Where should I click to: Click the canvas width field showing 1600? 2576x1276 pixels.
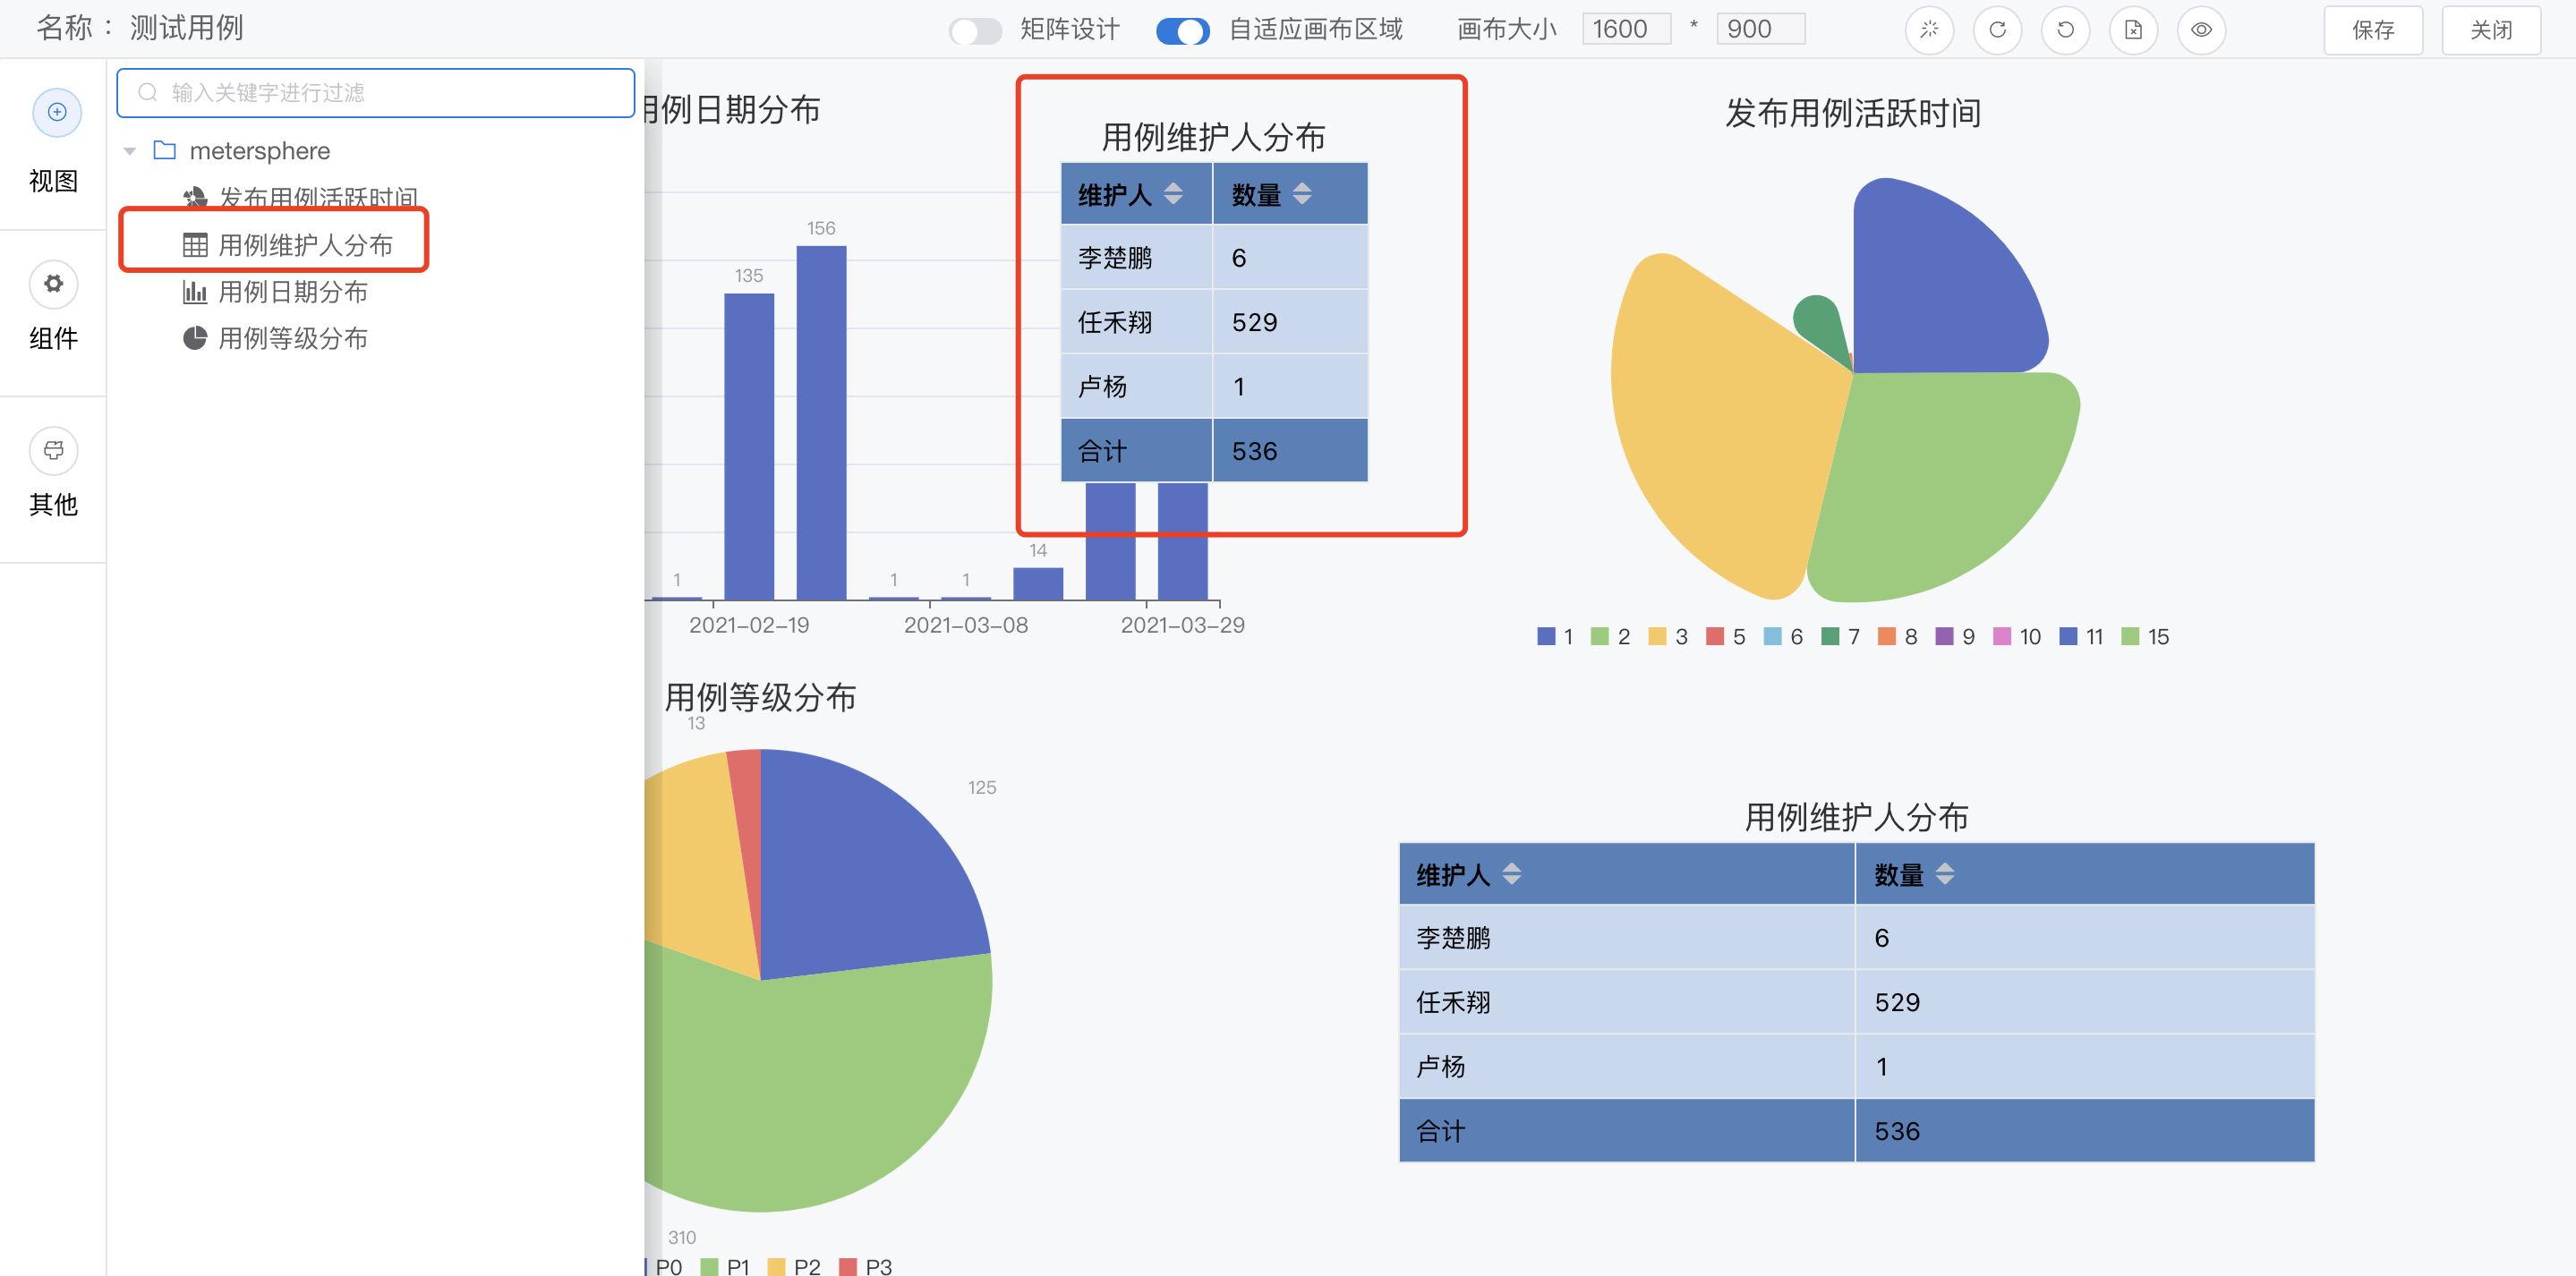click(x=1625, y=29)
